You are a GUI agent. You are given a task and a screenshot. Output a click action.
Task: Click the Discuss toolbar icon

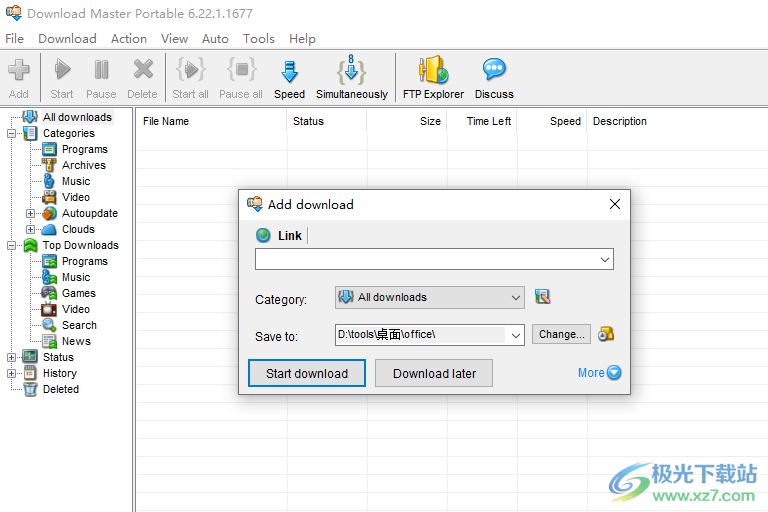coord(494,78)
